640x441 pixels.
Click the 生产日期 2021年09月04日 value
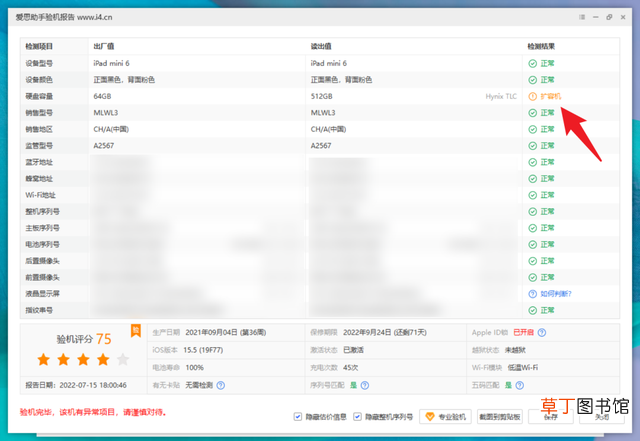[x=225, y=332]
